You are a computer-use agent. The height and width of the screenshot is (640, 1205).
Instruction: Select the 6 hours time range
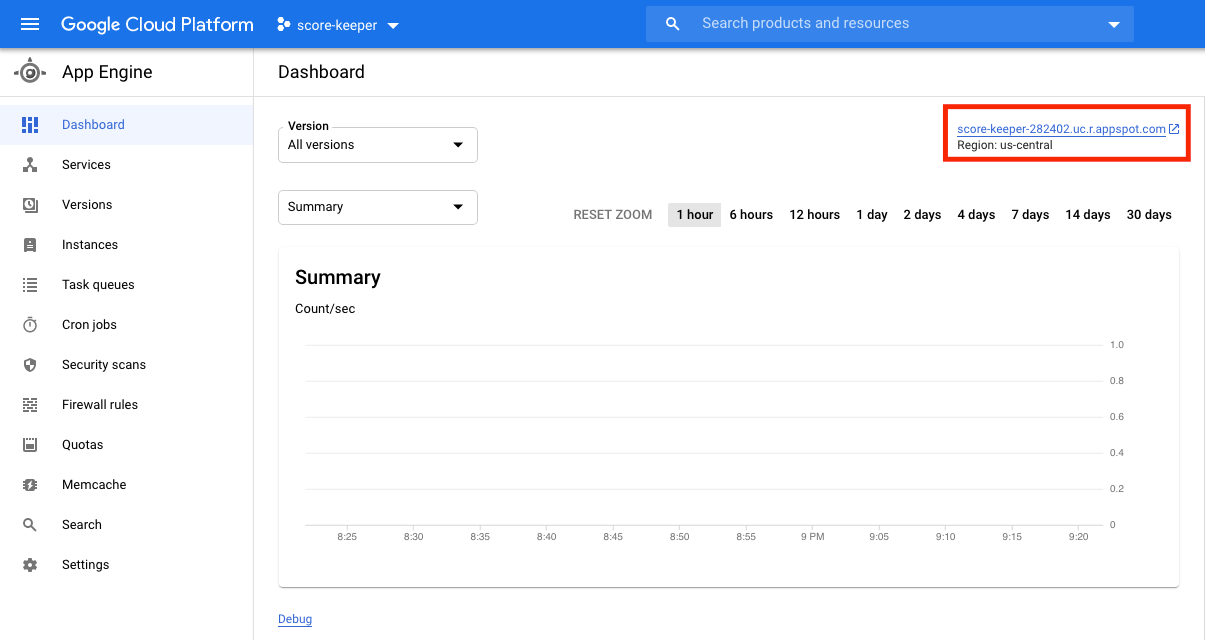tap(751, 215)
